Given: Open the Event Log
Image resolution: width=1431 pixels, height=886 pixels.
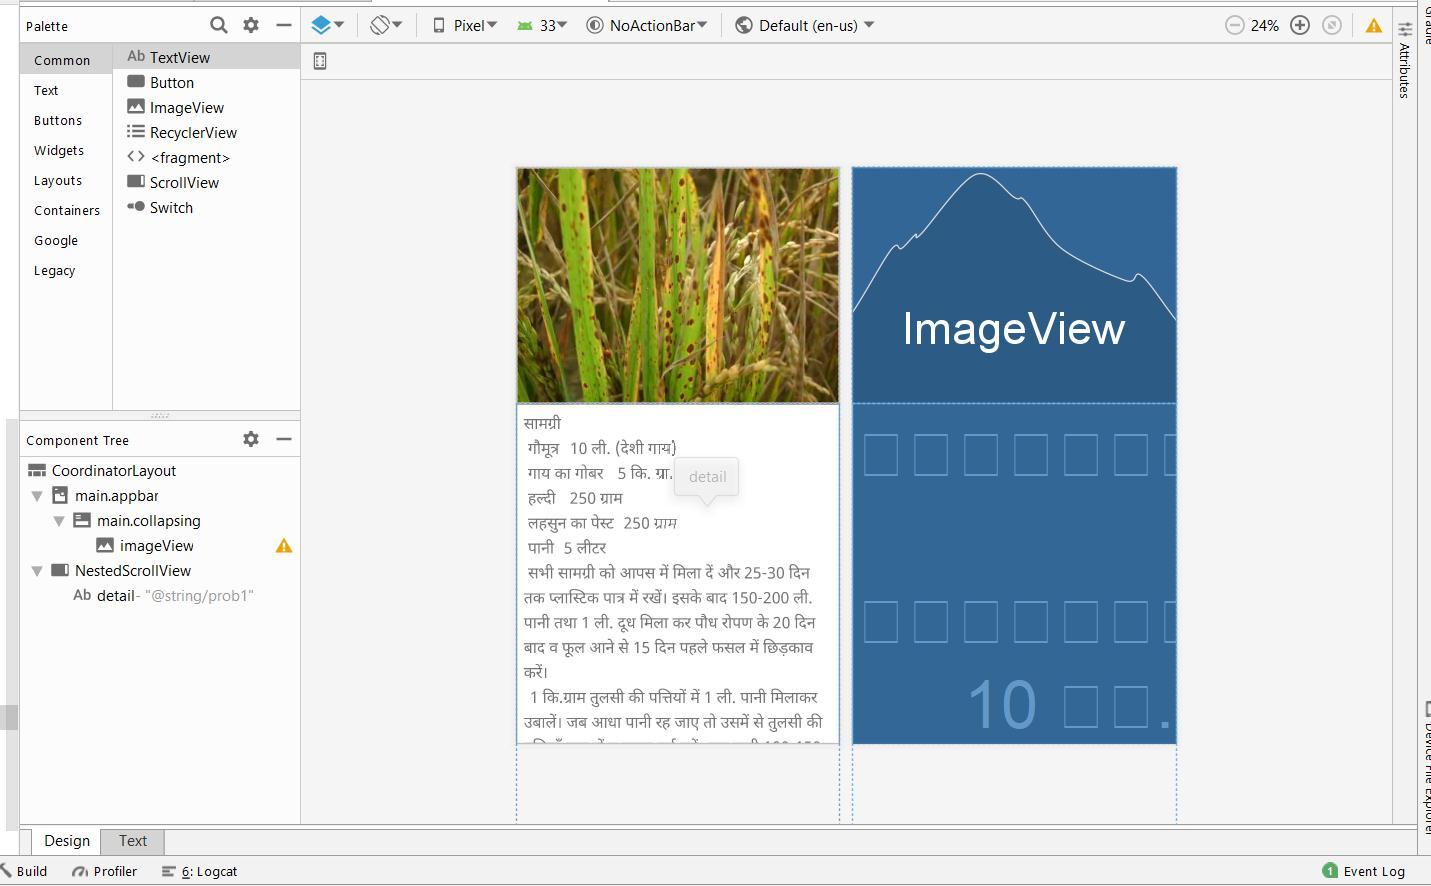Looking at the screenshot, I should pos(1363,871).
